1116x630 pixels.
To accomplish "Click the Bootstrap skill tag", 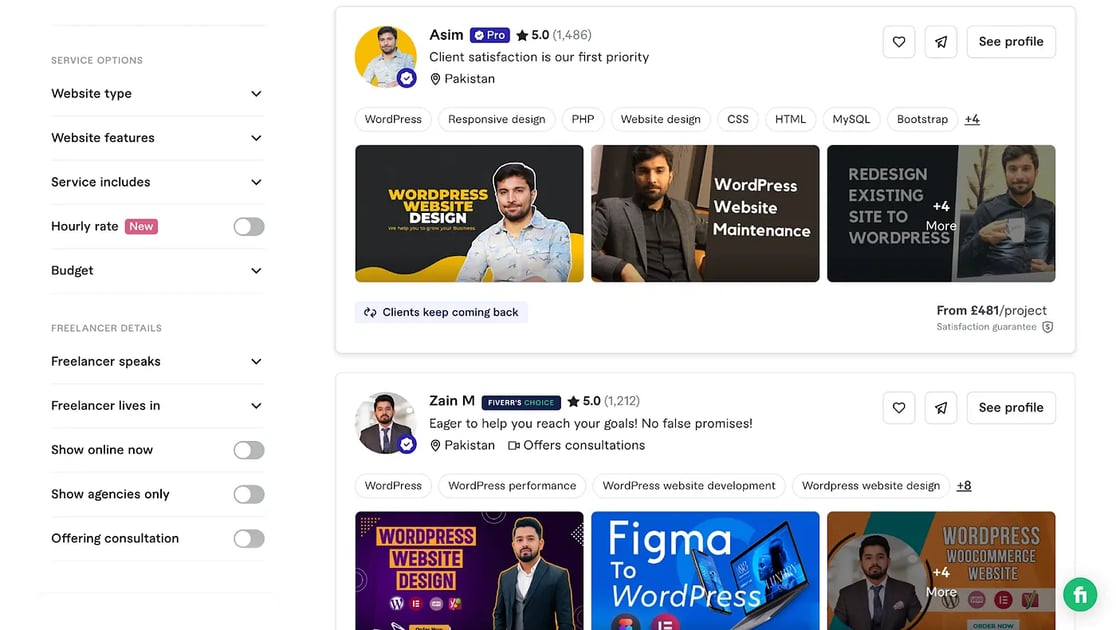I will click(x=921, y=119).
